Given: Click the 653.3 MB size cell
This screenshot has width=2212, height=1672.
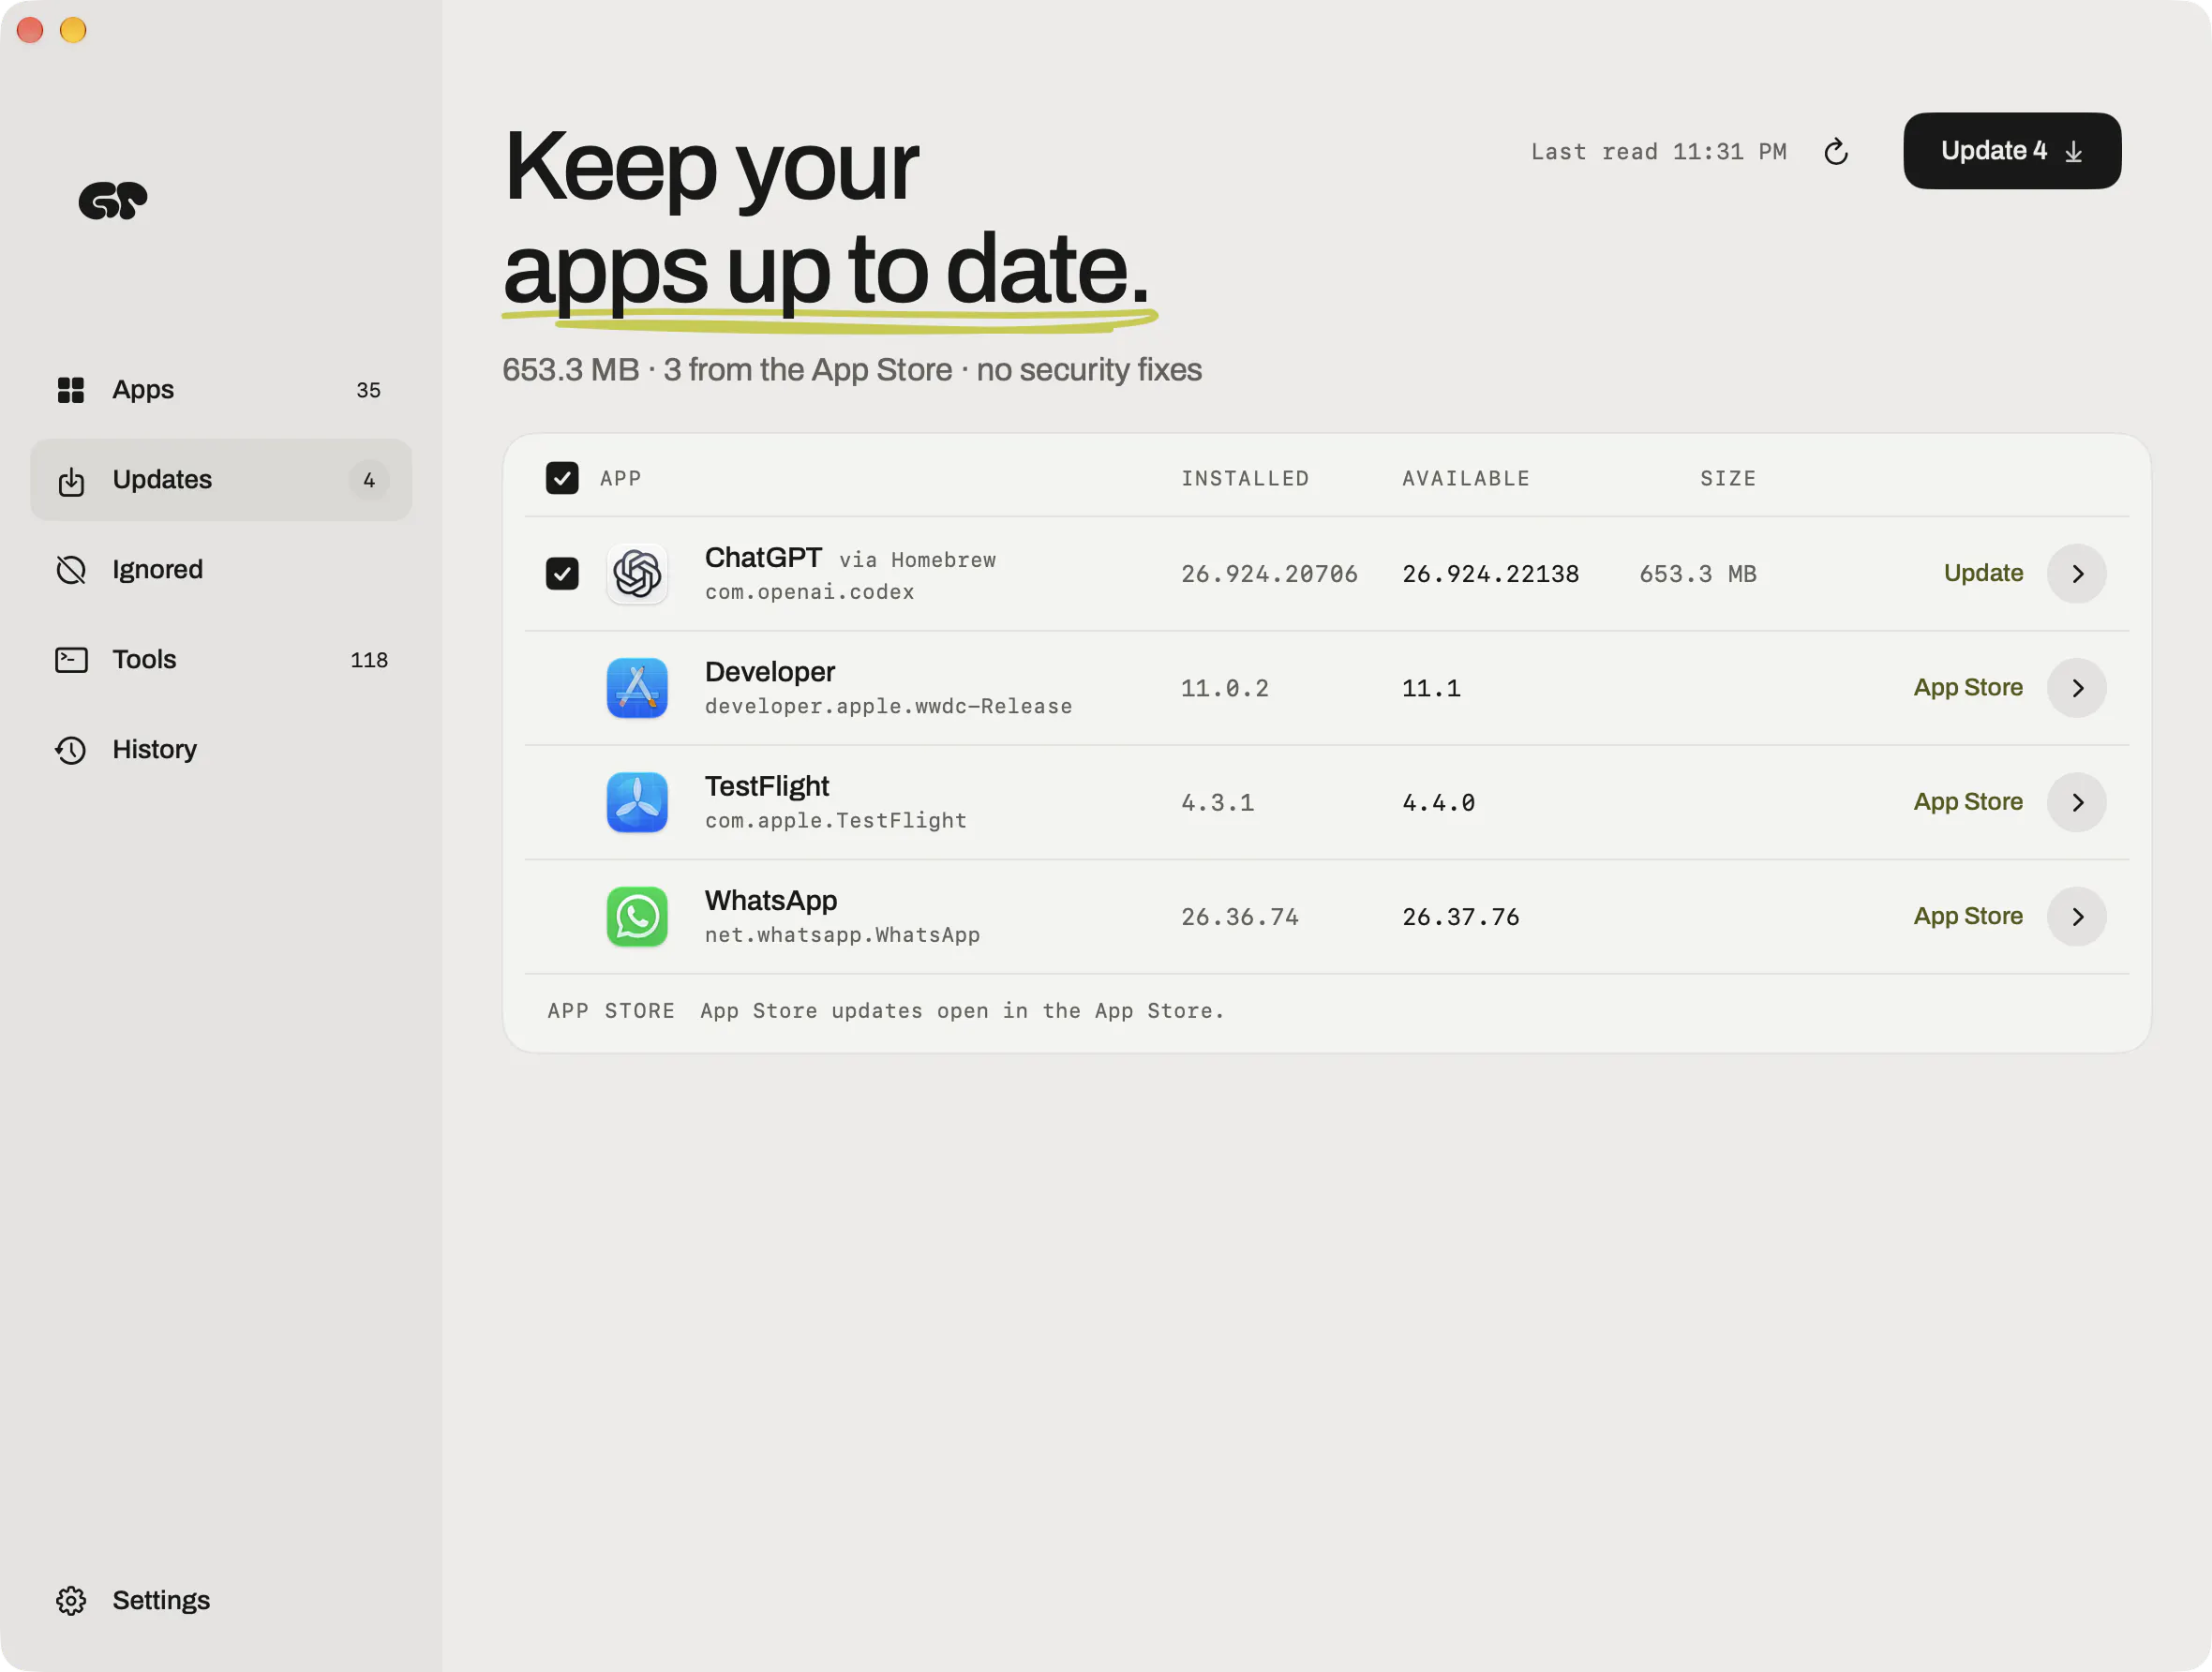Looking at the screenshot, I should [x=1698, y=575].
